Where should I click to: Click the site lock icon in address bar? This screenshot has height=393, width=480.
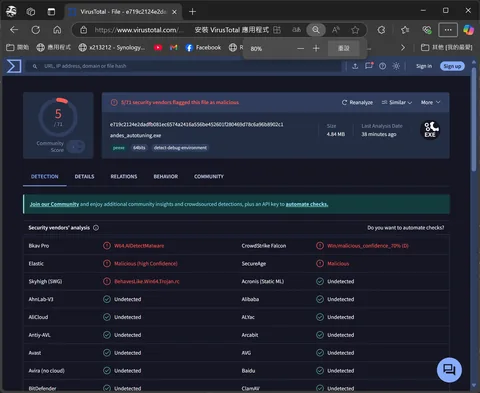point(84,30)
